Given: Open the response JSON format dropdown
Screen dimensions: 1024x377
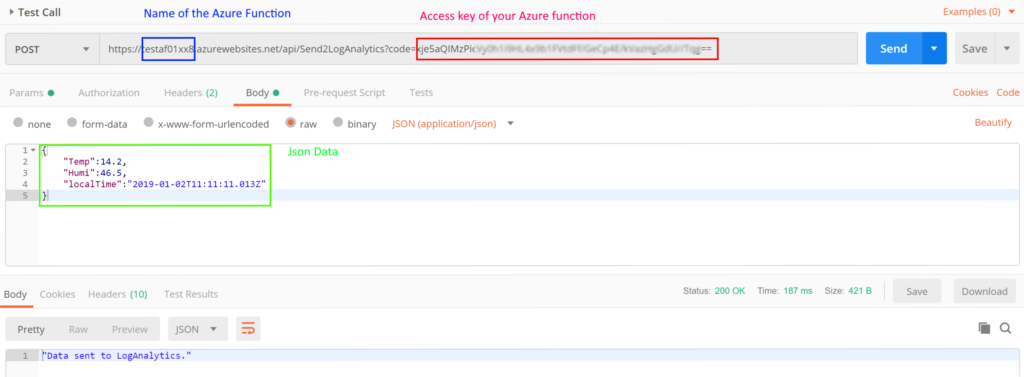Looking at the screenshot, I should [x=198, y=329].
